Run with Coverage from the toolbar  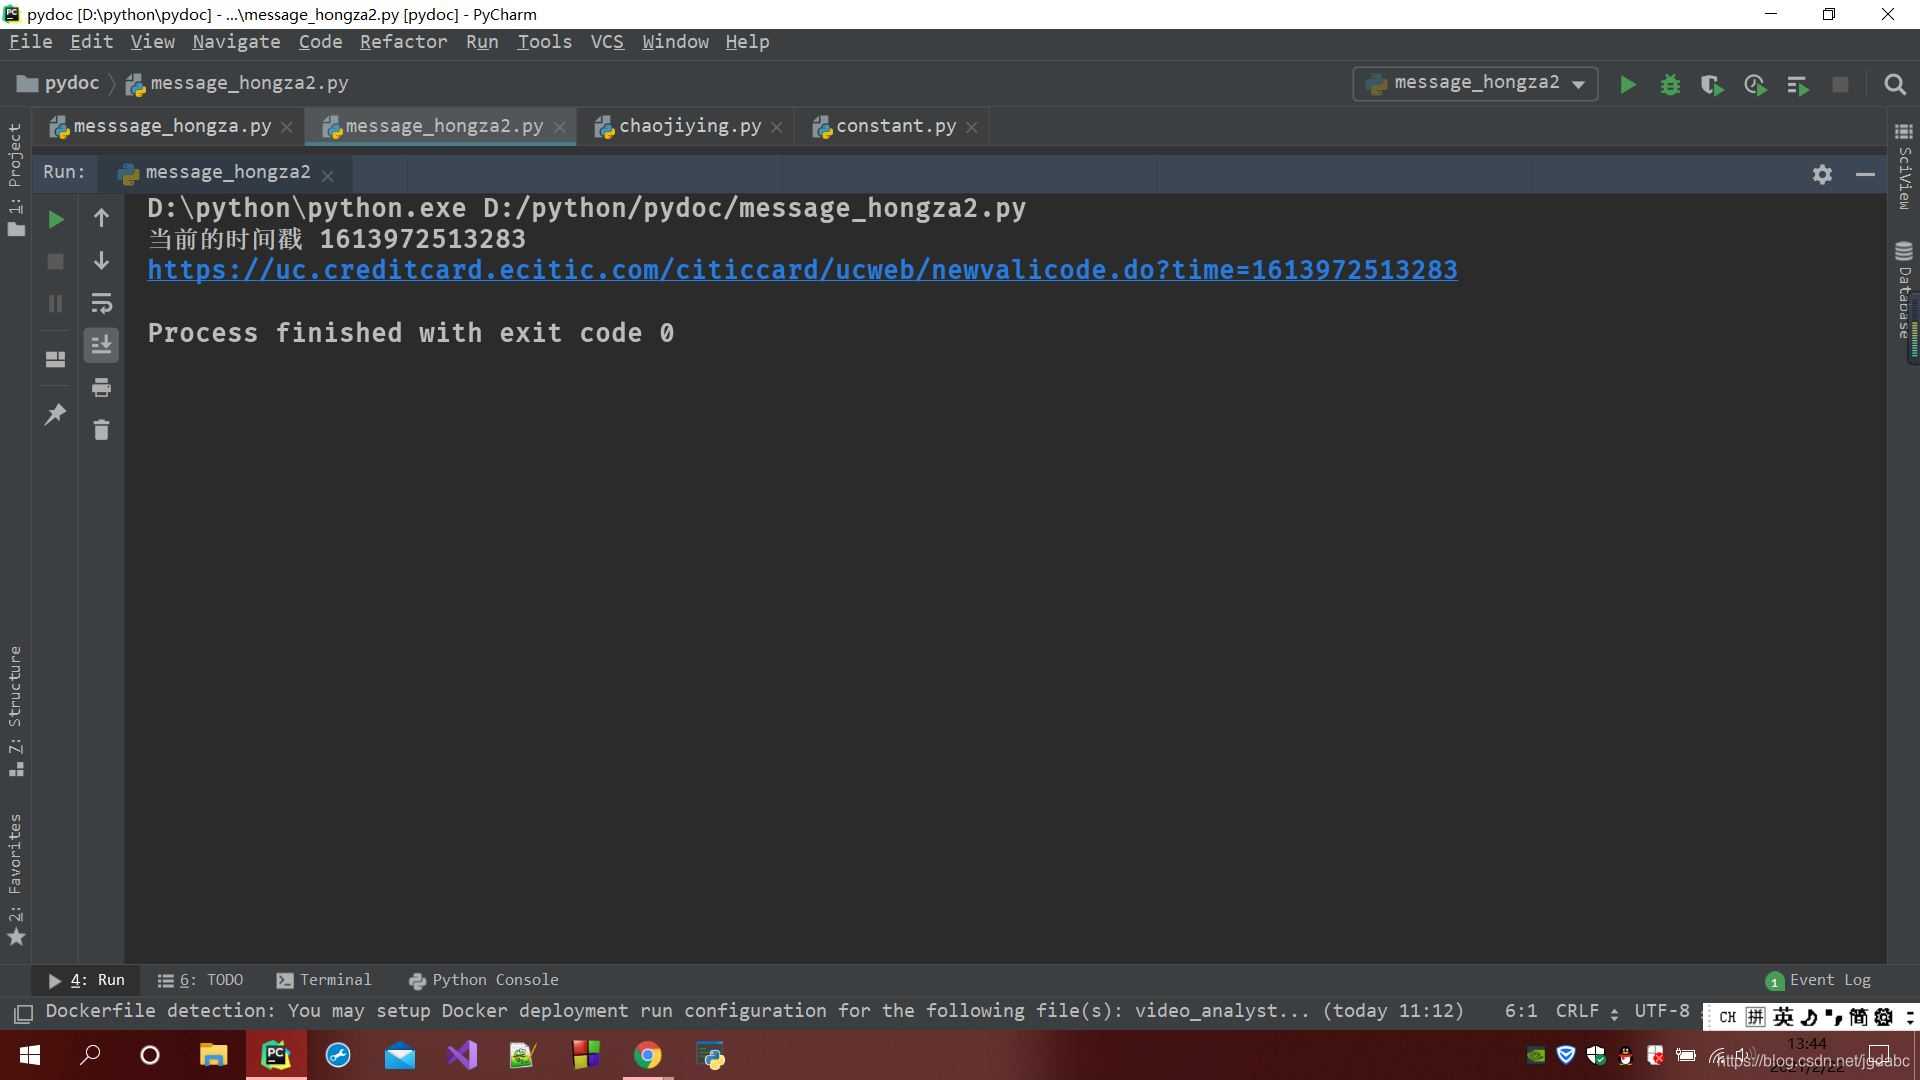[x=1712, y=85]
